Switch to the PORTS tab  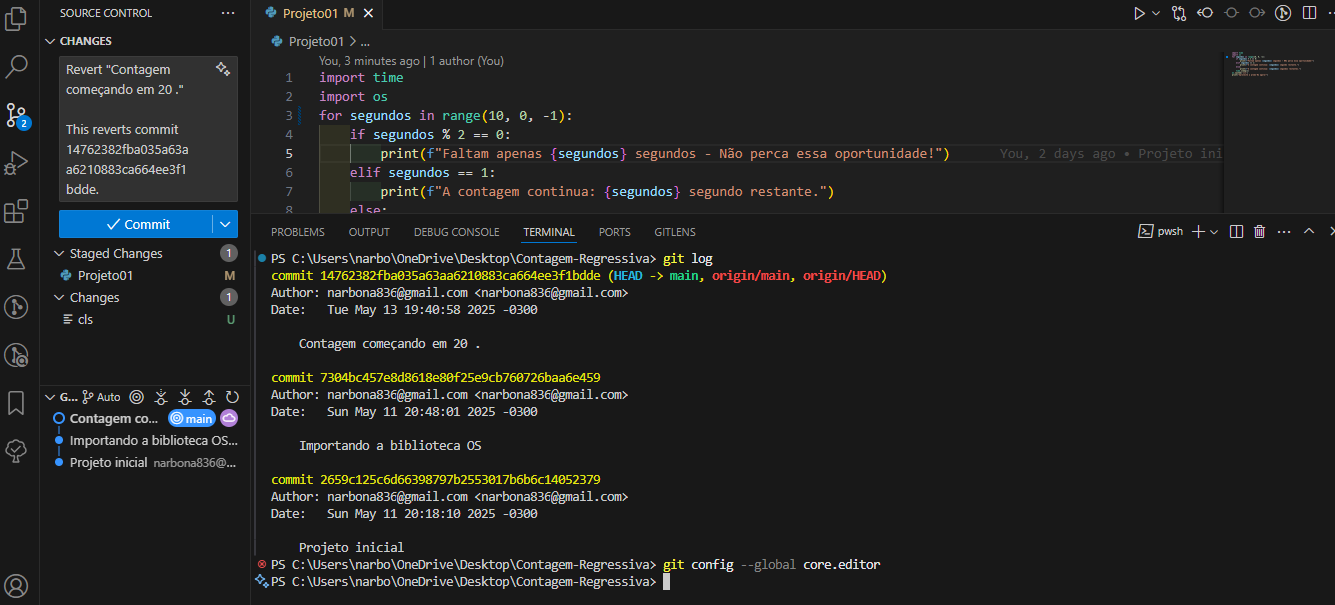615,232
